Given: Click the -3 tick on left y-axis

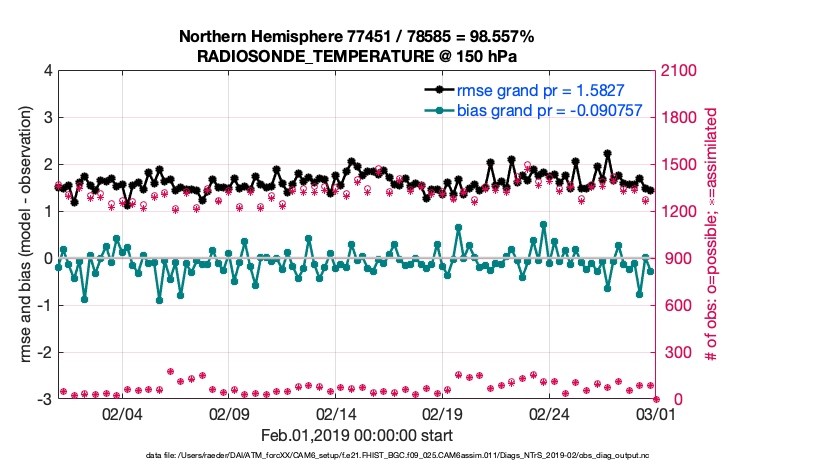Looking at the screenshot, I should (x=45, y=399).
